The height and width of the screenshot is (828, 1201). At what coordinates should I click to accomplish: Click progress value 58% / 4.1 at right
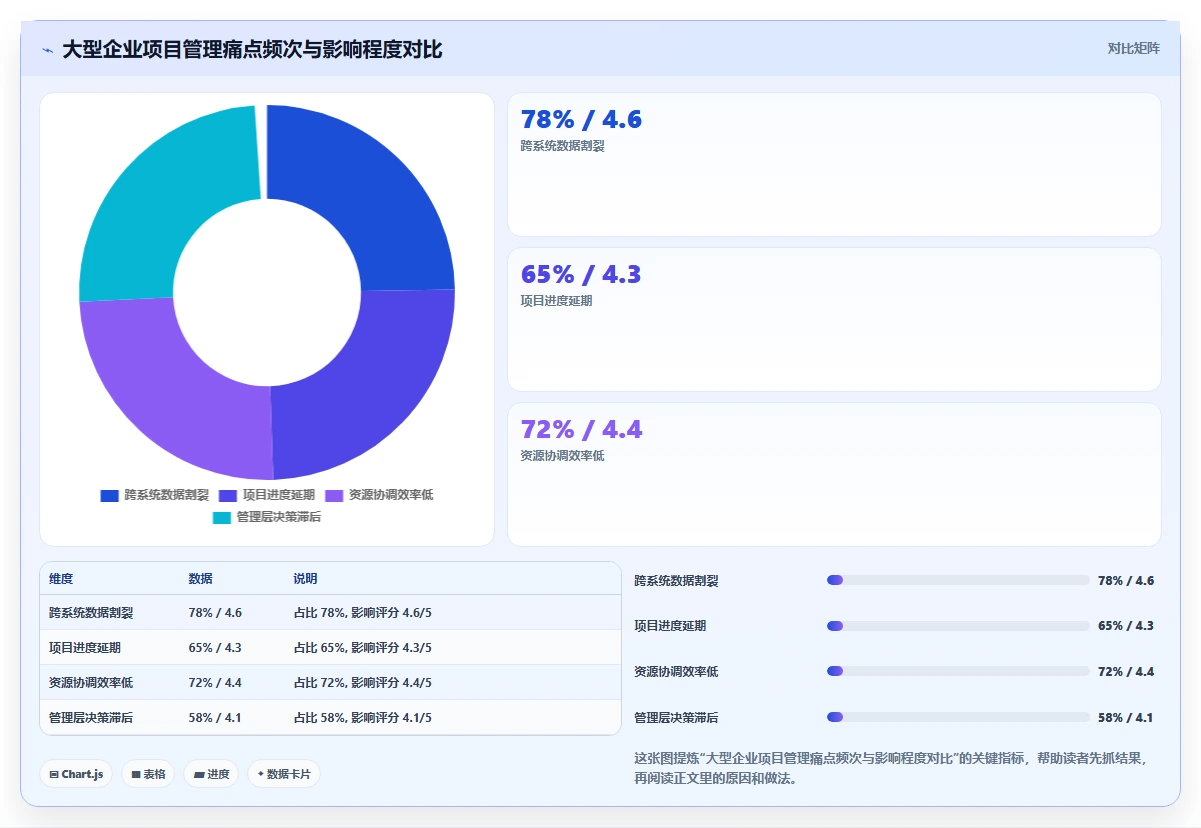[x=1126, y=718]
